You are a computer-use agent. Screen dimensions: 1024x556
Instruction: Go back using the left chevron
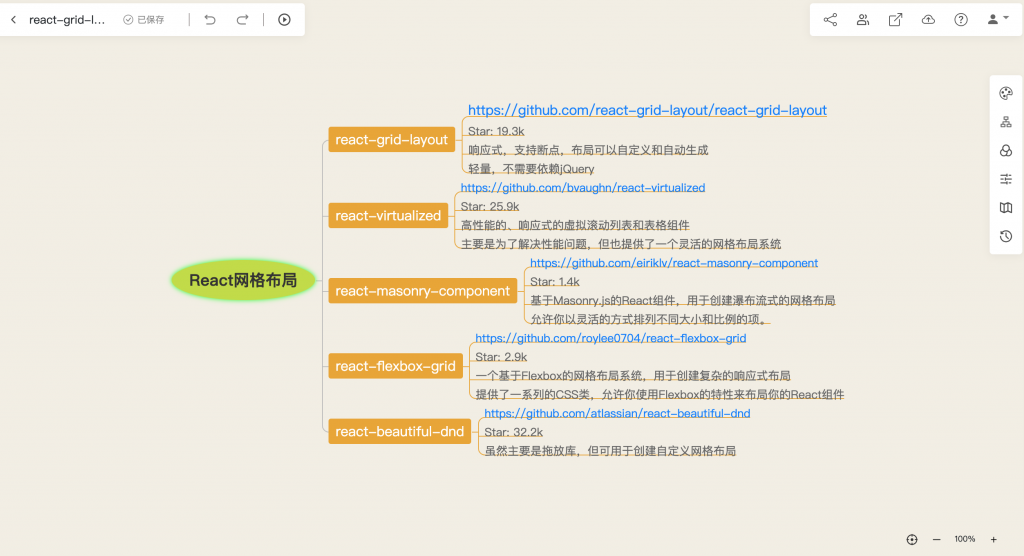(13, 20)
